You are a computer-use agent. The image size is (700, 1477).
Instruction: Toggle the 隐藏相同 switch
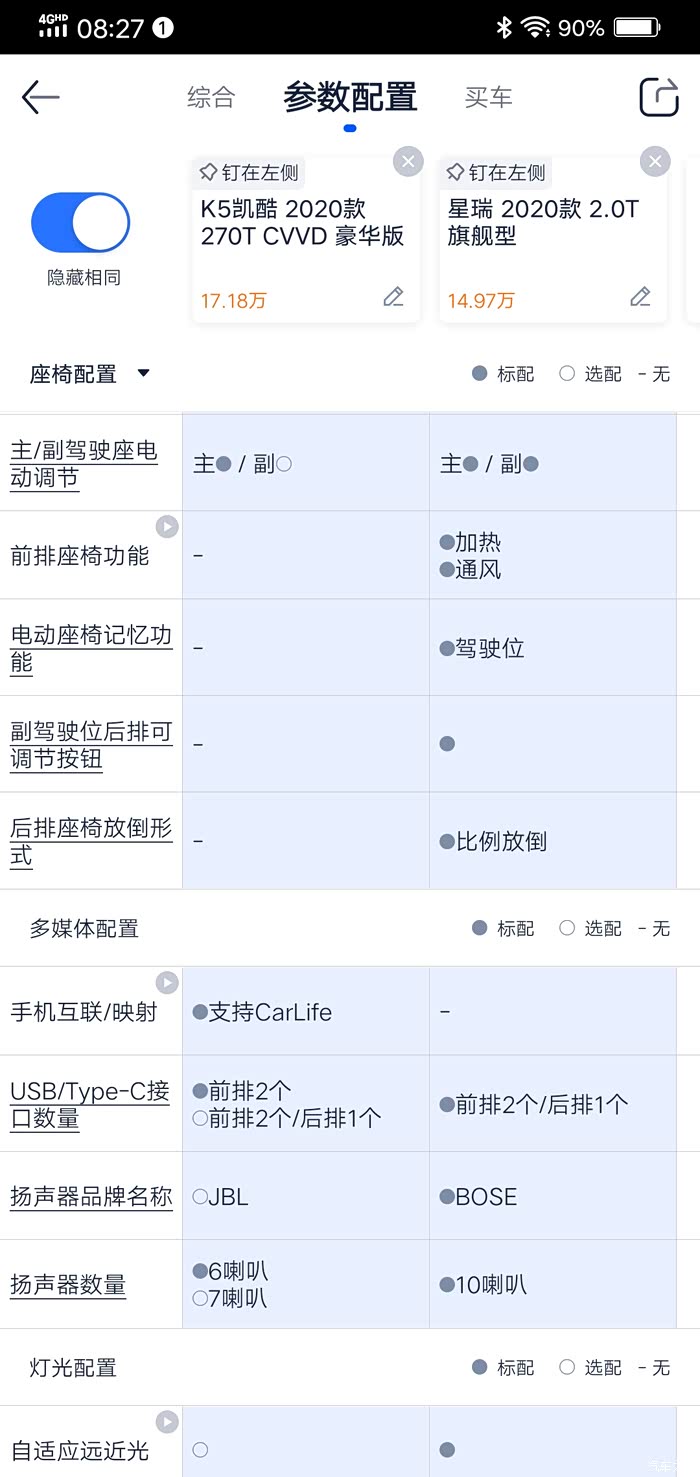[81, 222]
